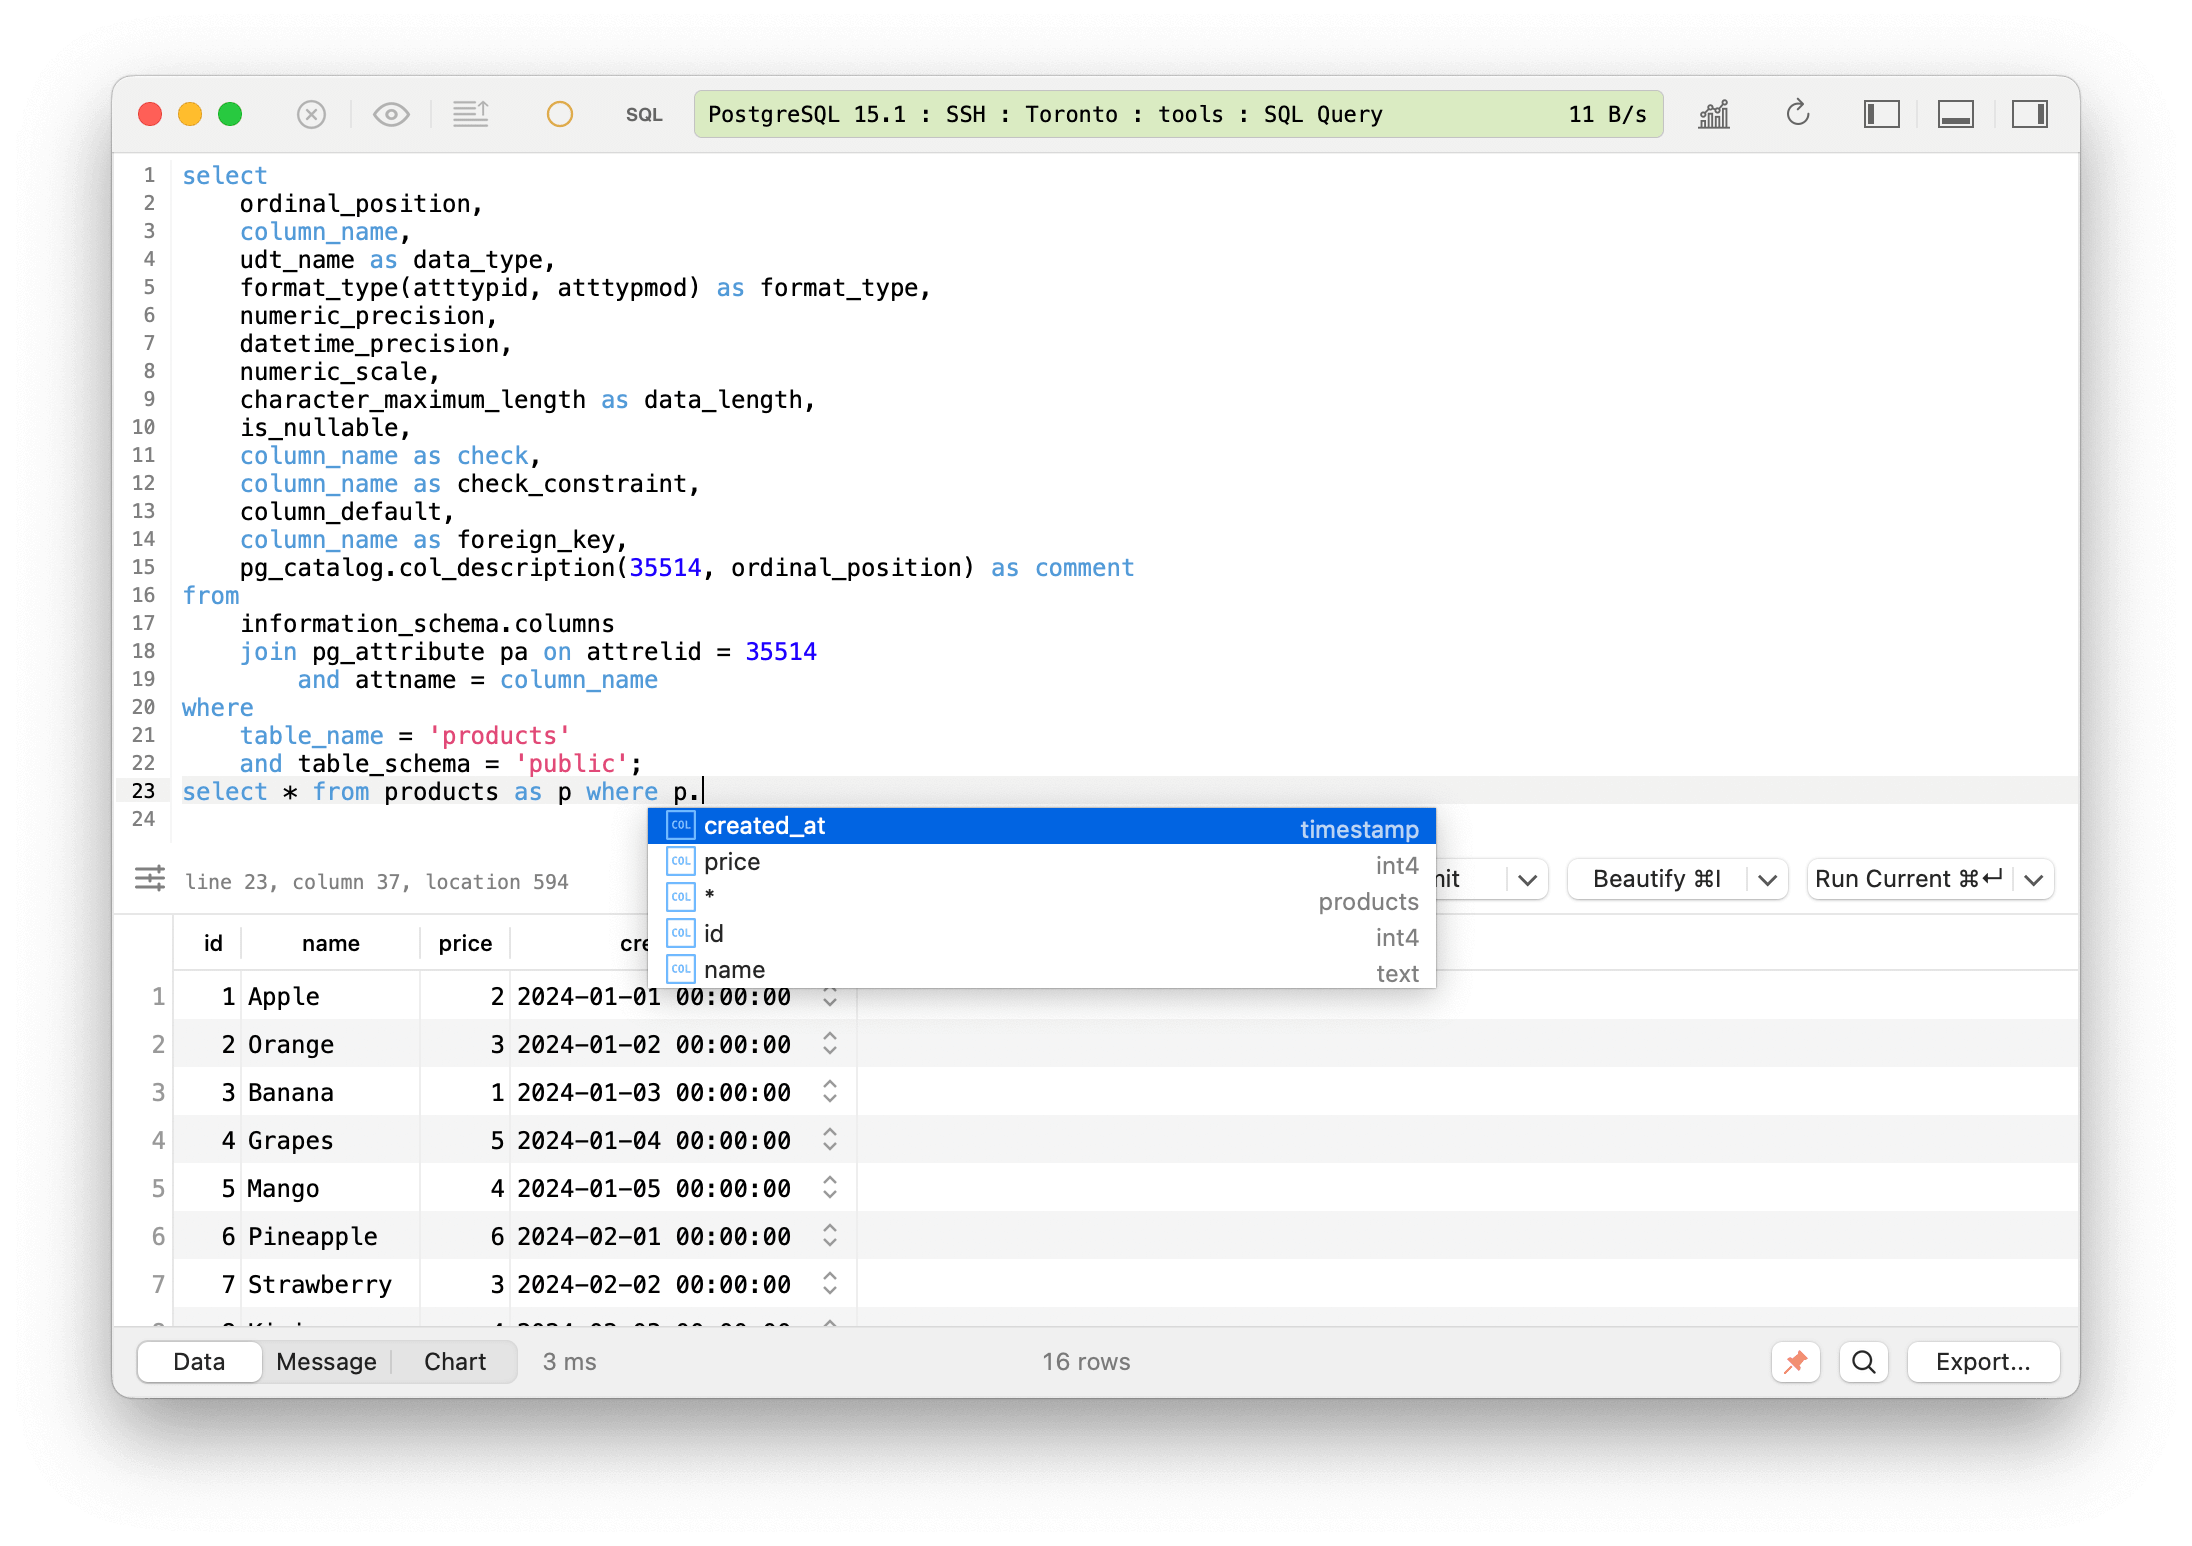Screen dimensions: 2192x1546
Task: Toggle the left sidebar panel
Action: 1881,114
